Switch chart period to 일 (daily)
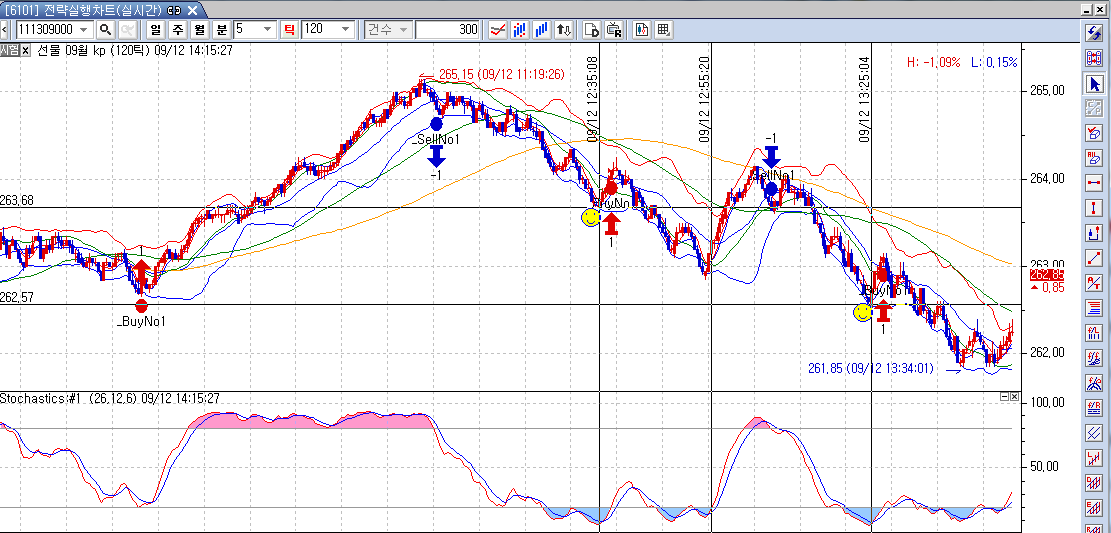 pos(157,29)
